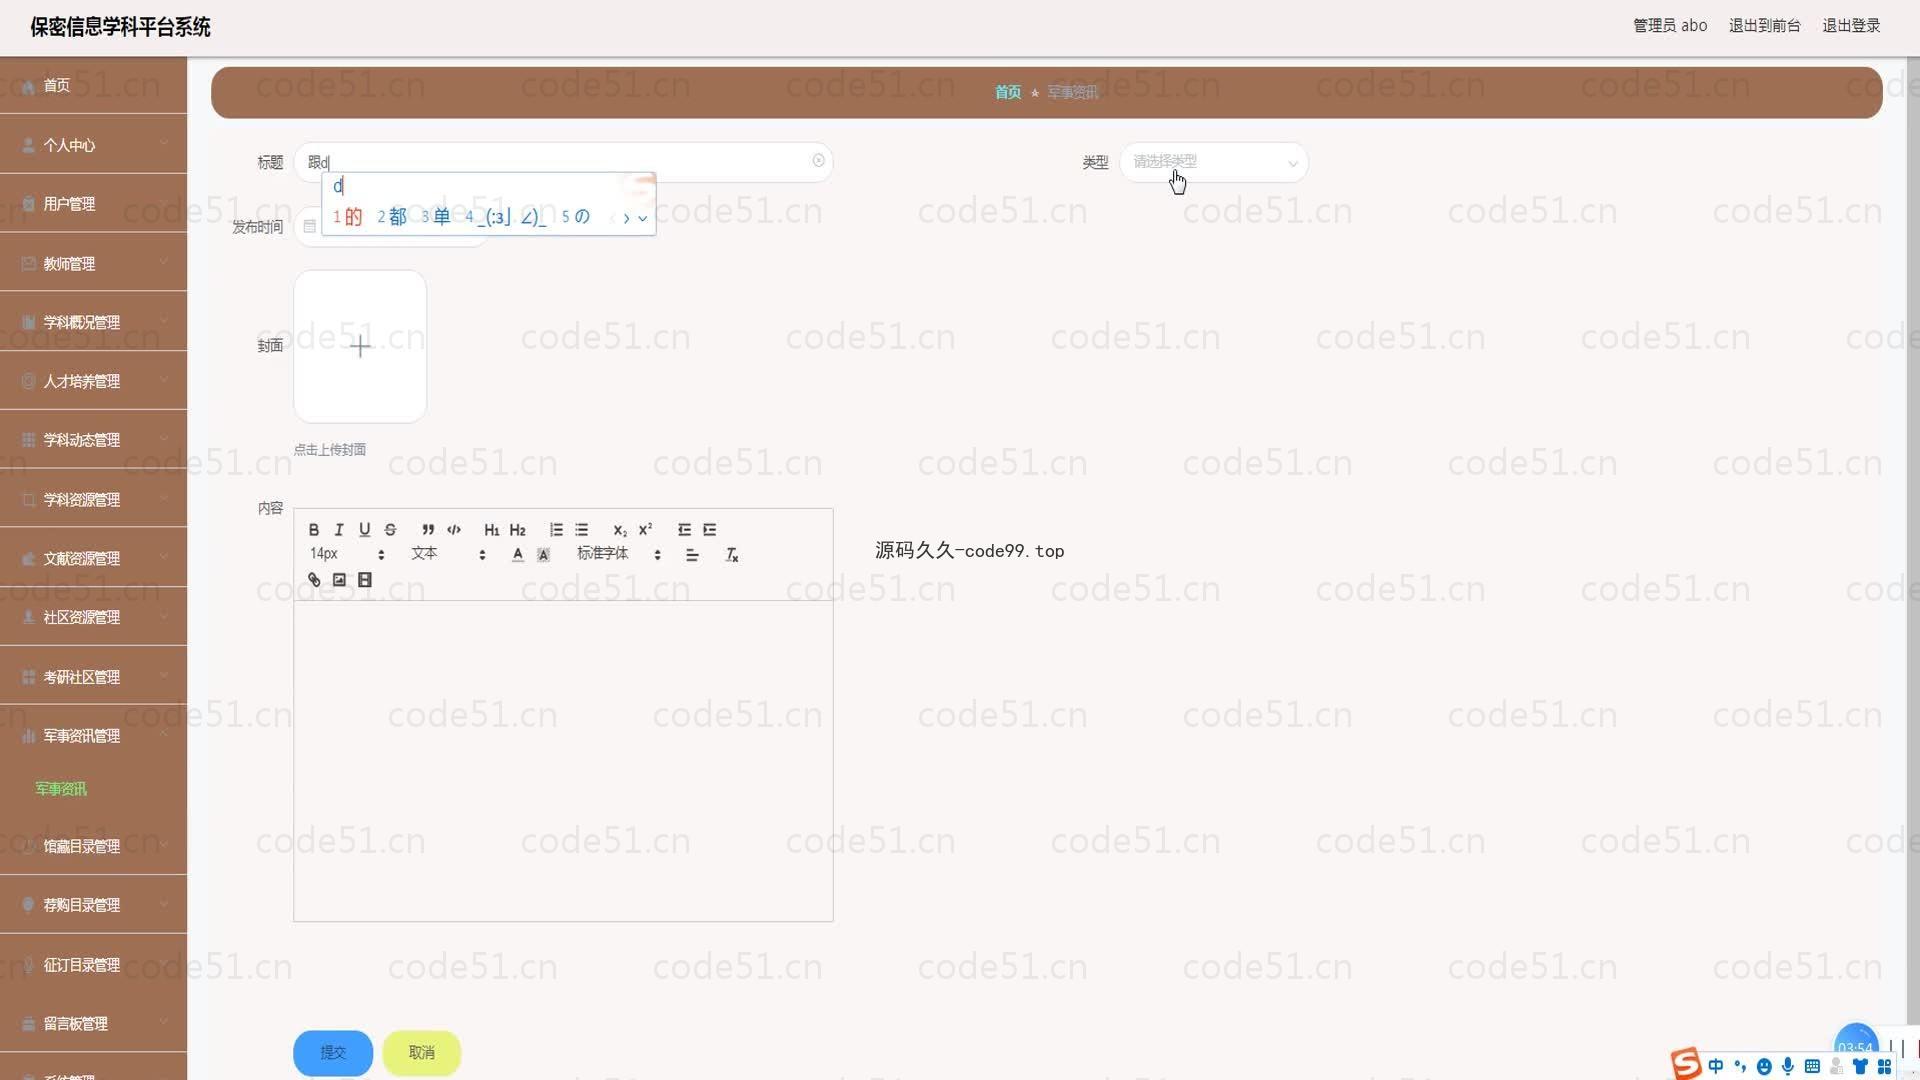Open the 征订目录管理 sidebar menu

(93, 965)
